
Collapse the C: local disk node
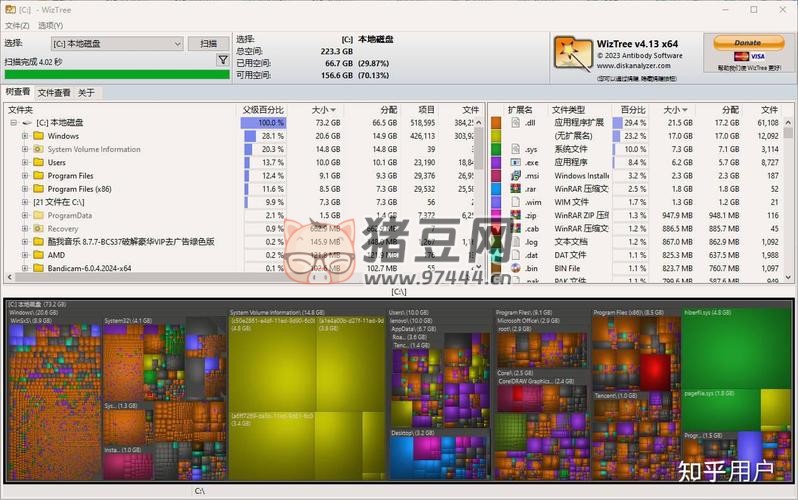[14, 123]
